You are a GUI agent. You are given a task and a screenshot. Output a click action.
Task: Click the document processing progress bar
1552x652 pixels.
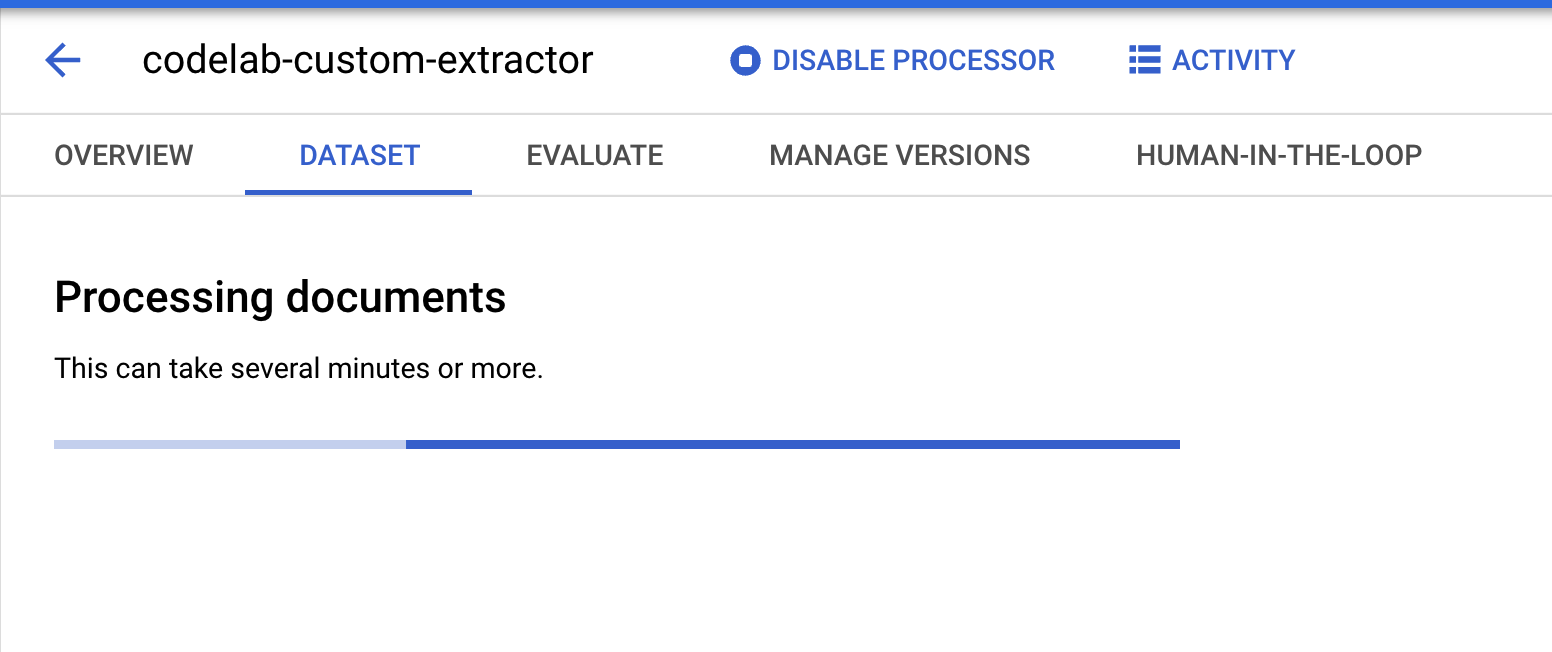616,443
